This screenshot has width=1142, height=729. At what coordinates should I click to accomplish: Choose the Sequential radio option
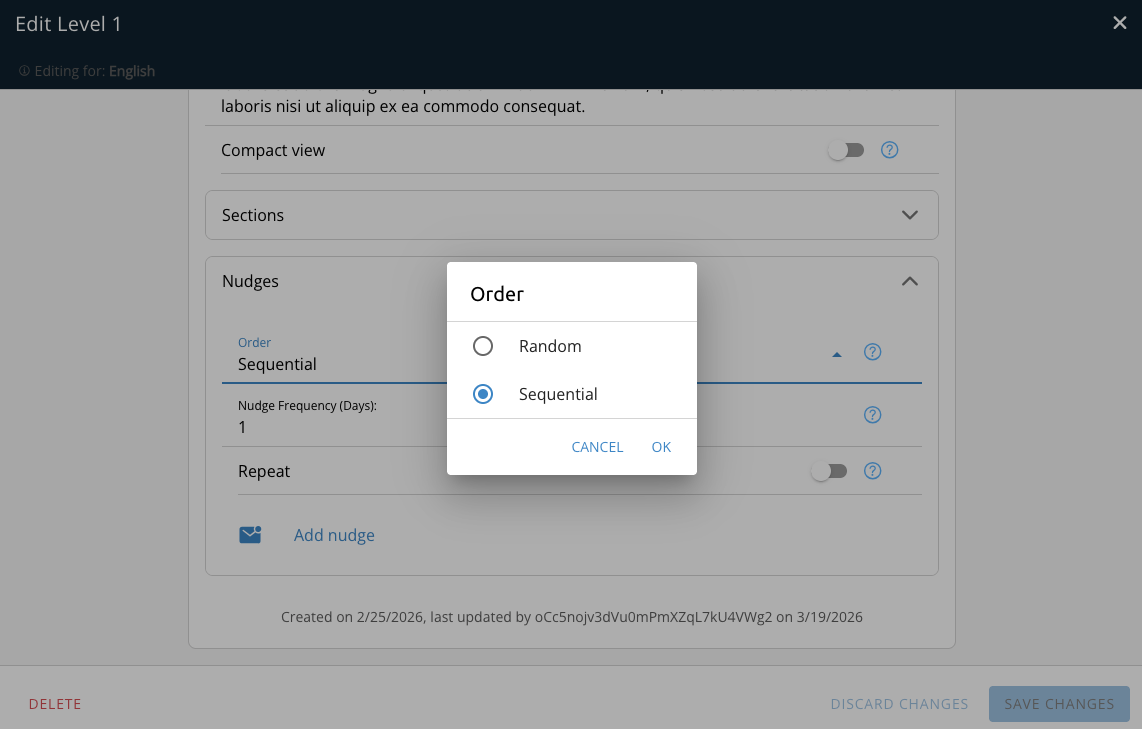[483, 394]
